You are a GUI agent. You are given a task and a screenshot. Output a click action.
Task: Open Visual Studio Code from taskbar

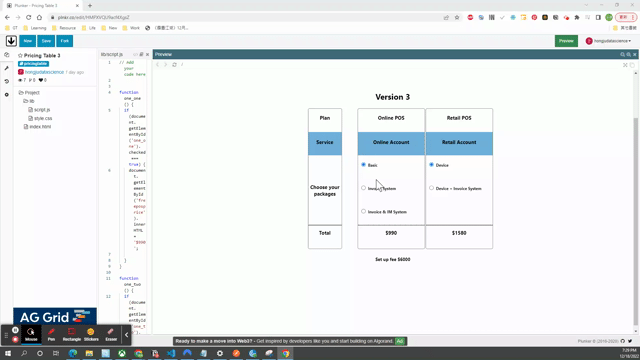pos(171,353)
